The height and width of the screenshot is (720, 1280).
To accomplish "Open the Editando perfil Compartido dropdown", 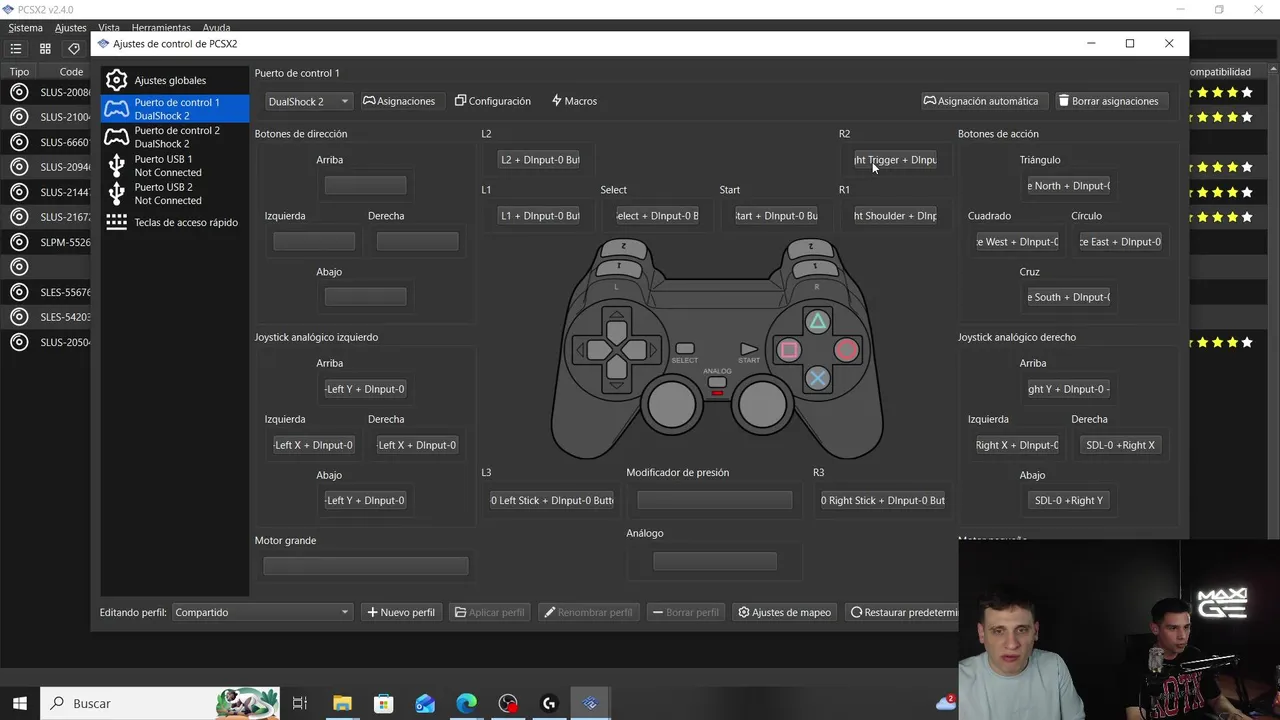I will (262, 612).
